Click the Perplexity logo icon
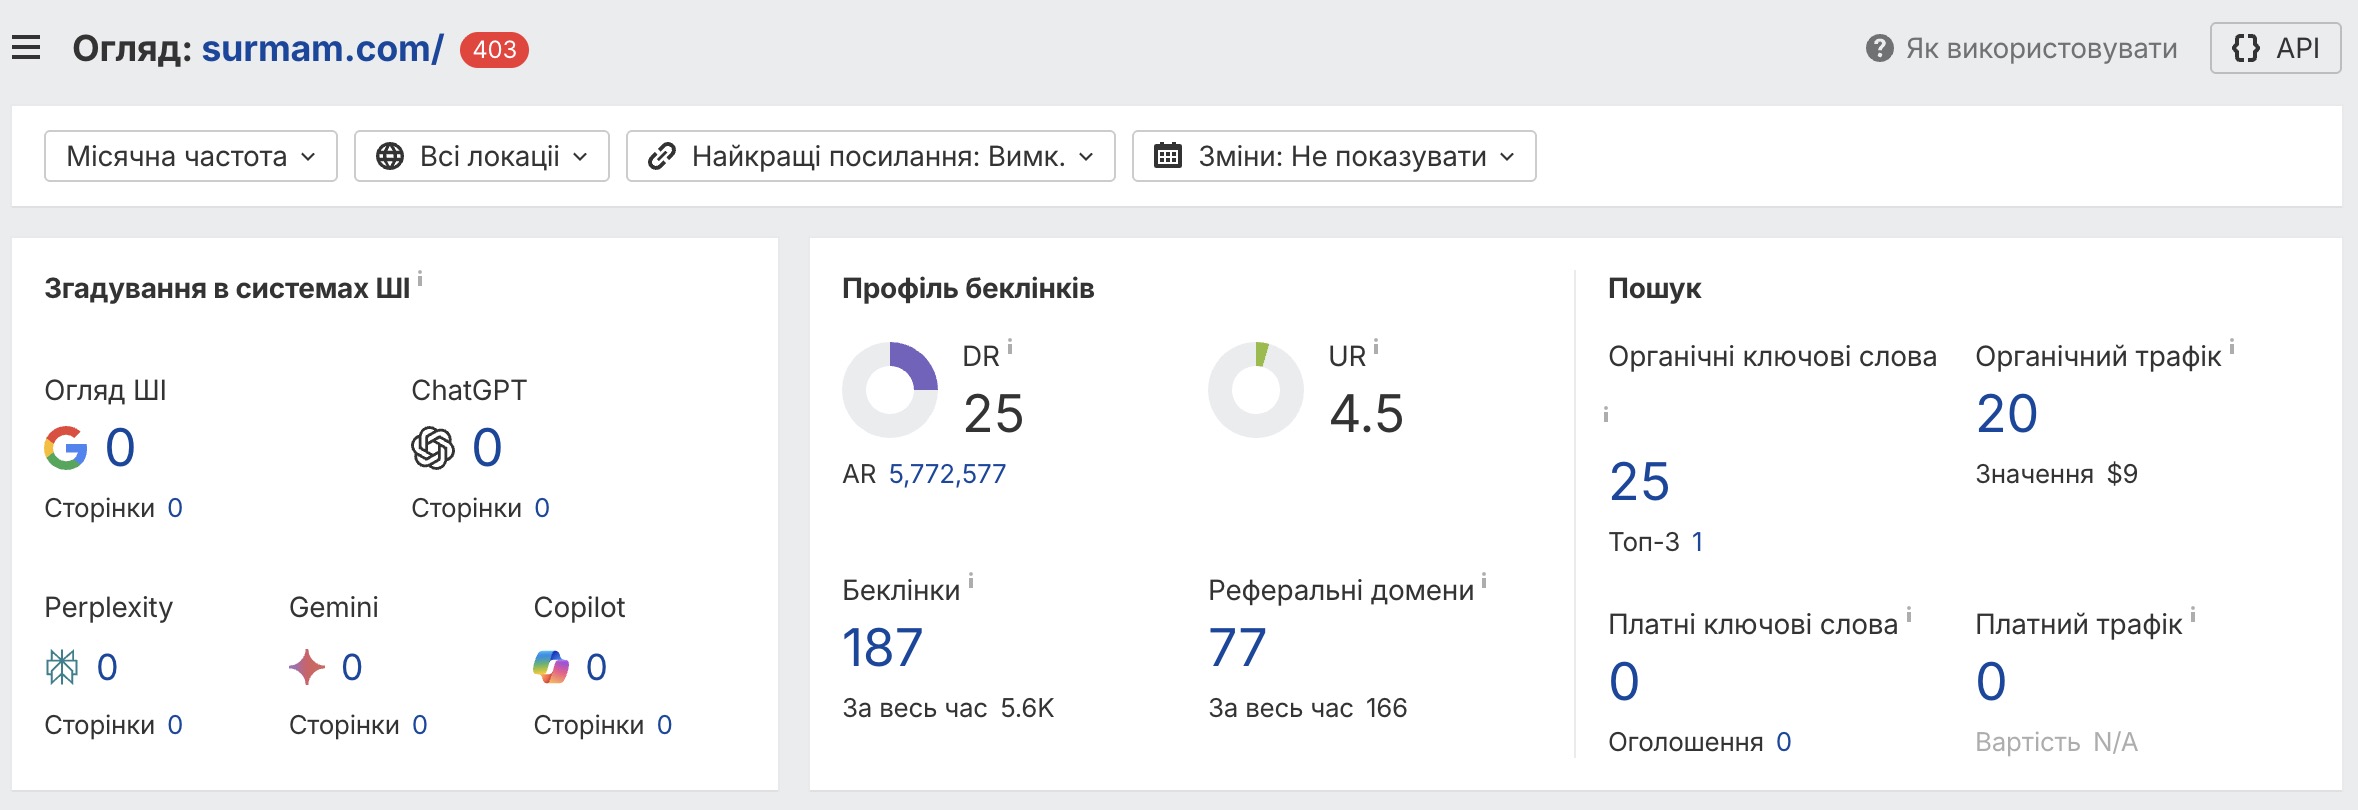Image resolution: width=2358 pixels, height=810 pixels. click(62, 667)
